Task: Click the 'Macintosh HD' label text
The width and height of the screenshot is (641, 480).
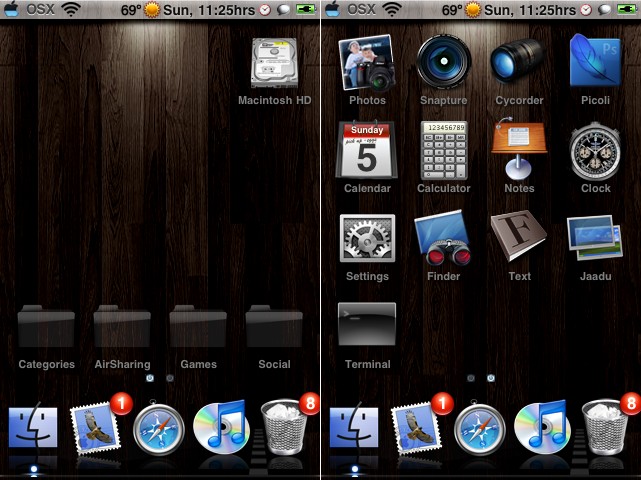Action: (x=274, y=100)
